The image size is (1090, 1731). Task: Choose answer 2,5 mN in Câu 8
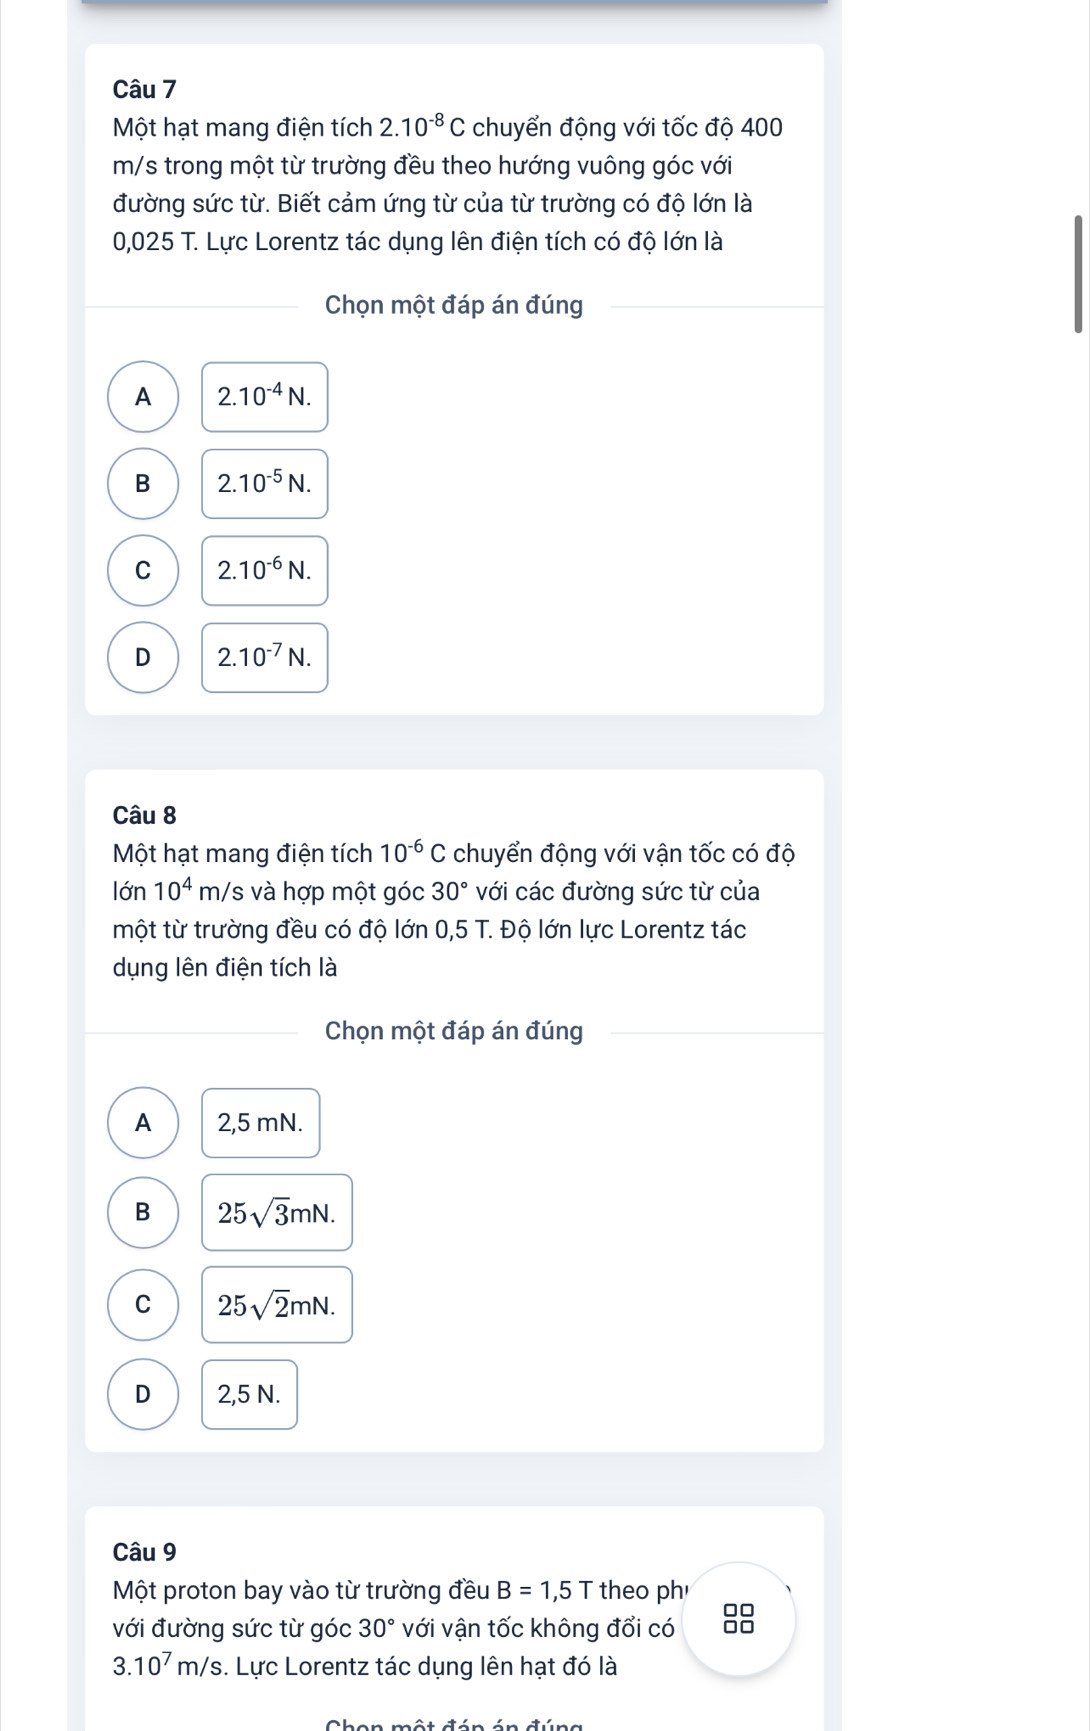tap(261, 1123)
